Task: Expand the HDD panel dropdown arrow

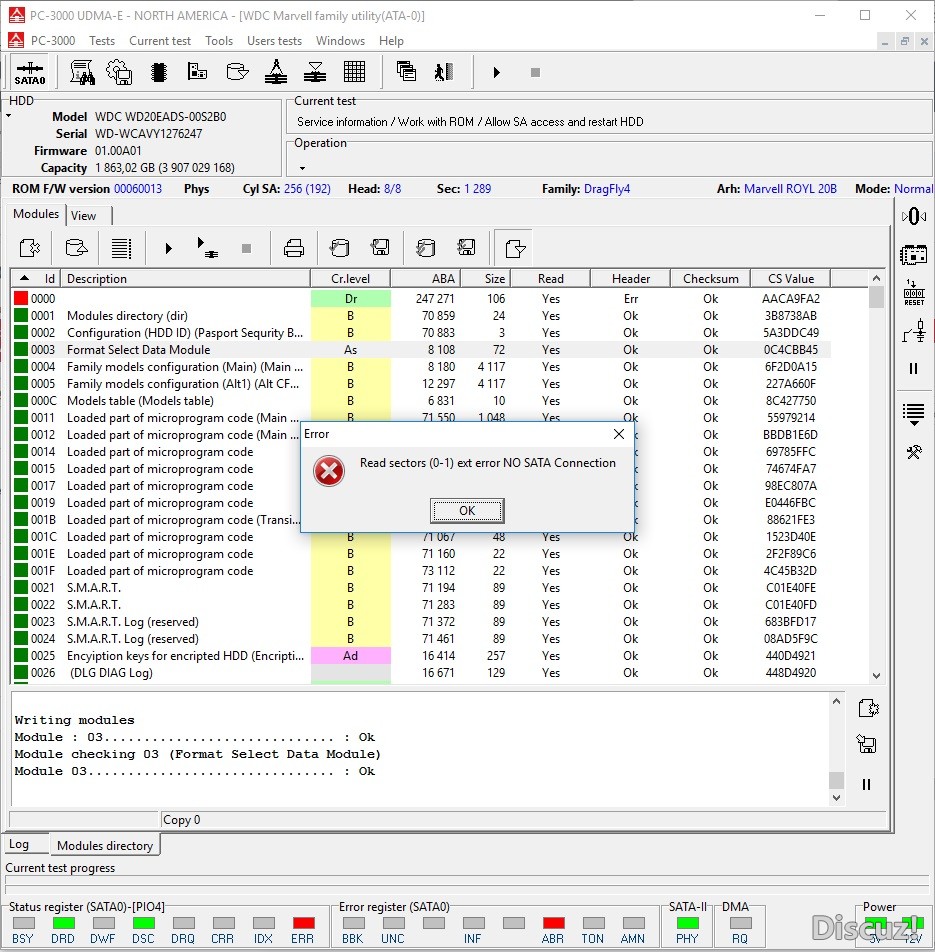Action: (9, 116)
